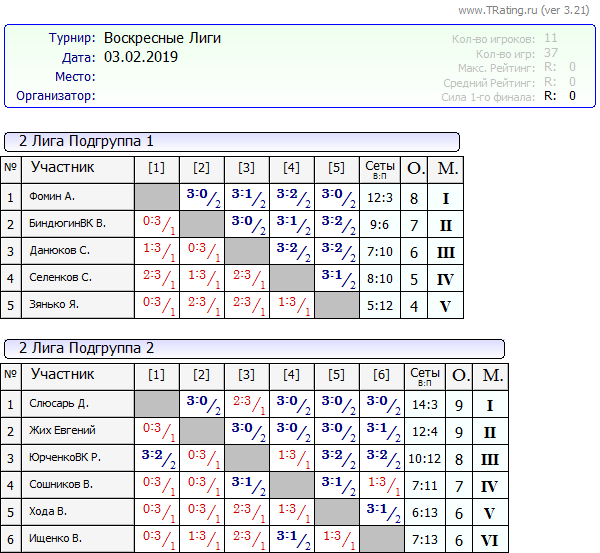This screenshot has width=600, height=553.
Task: Click the tournament name Воскресные Лиги
Action: pyautogui.click(x=162, y=38)
